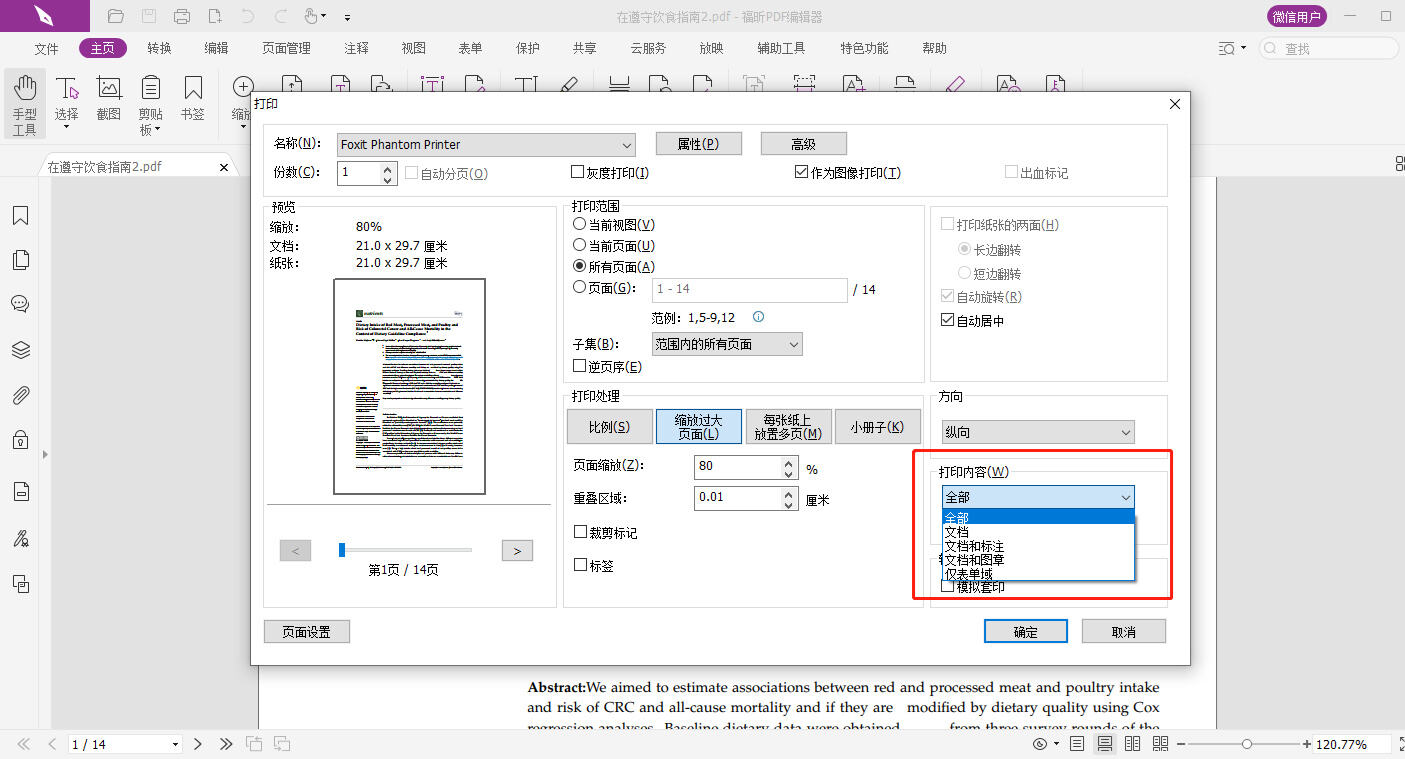
Task: Enable 灰度打印 checkbox
Action: pos(578,172)
